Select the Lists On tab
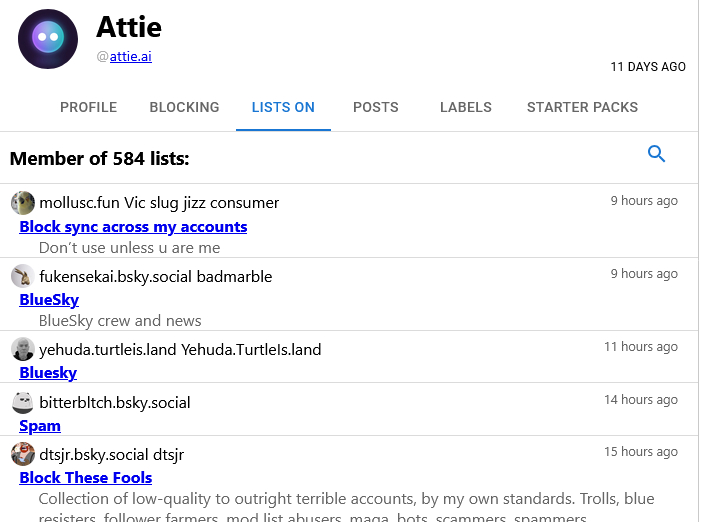Image resolution: width=703 pixels, height=522 pixels. click(x=283, y=107)
